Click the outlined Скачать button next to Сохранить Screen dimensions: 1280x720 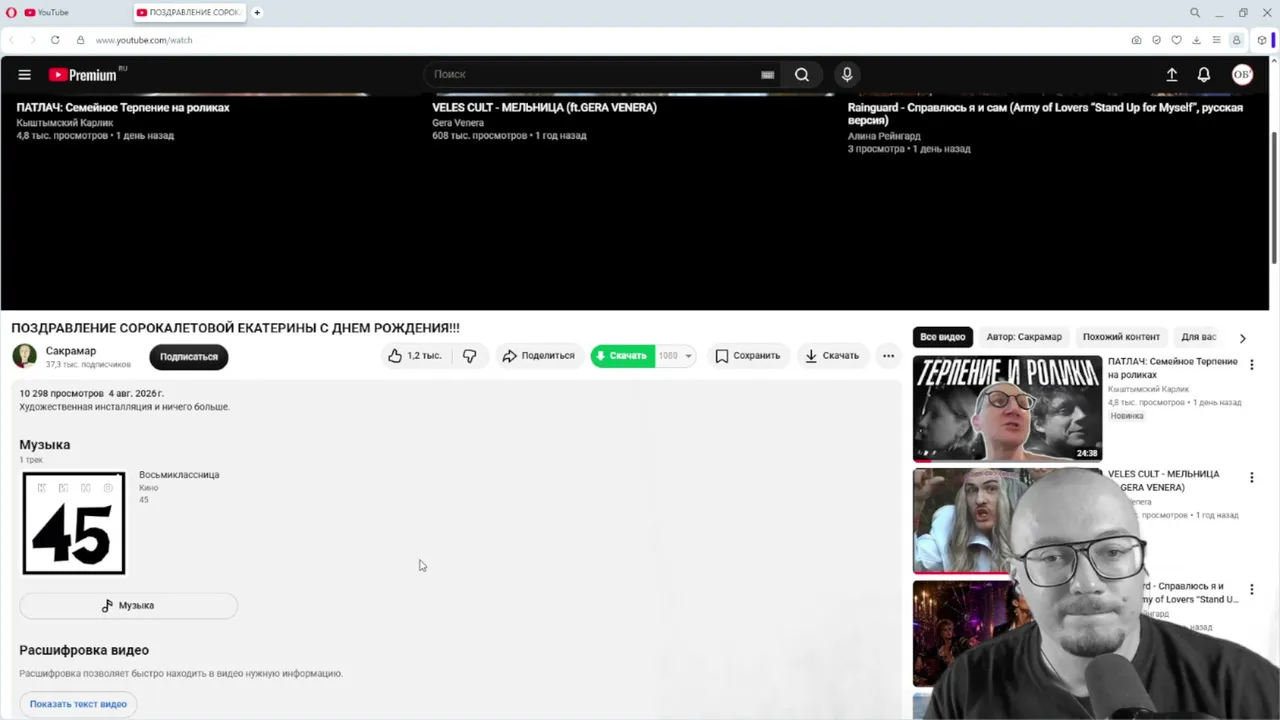point(832,356)
